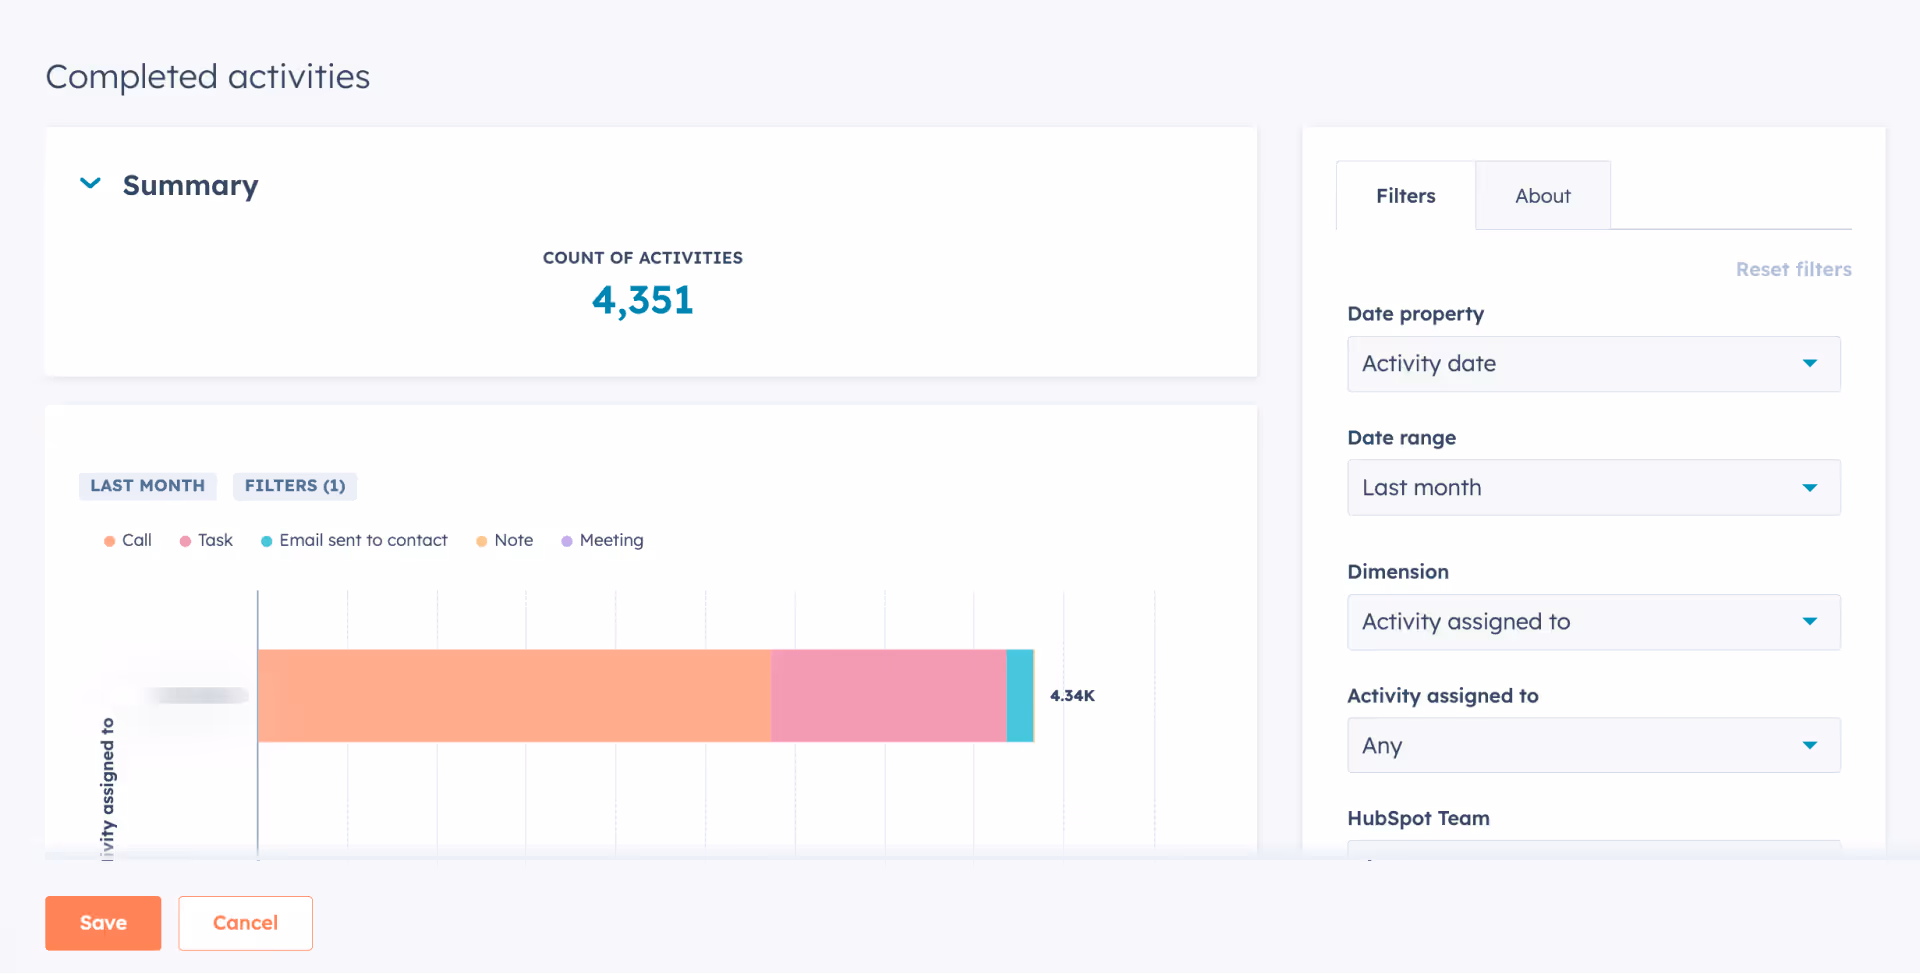The image size is (1920, 974).
Task: Open the Date property dropdown
Action: click(1593, 364)
